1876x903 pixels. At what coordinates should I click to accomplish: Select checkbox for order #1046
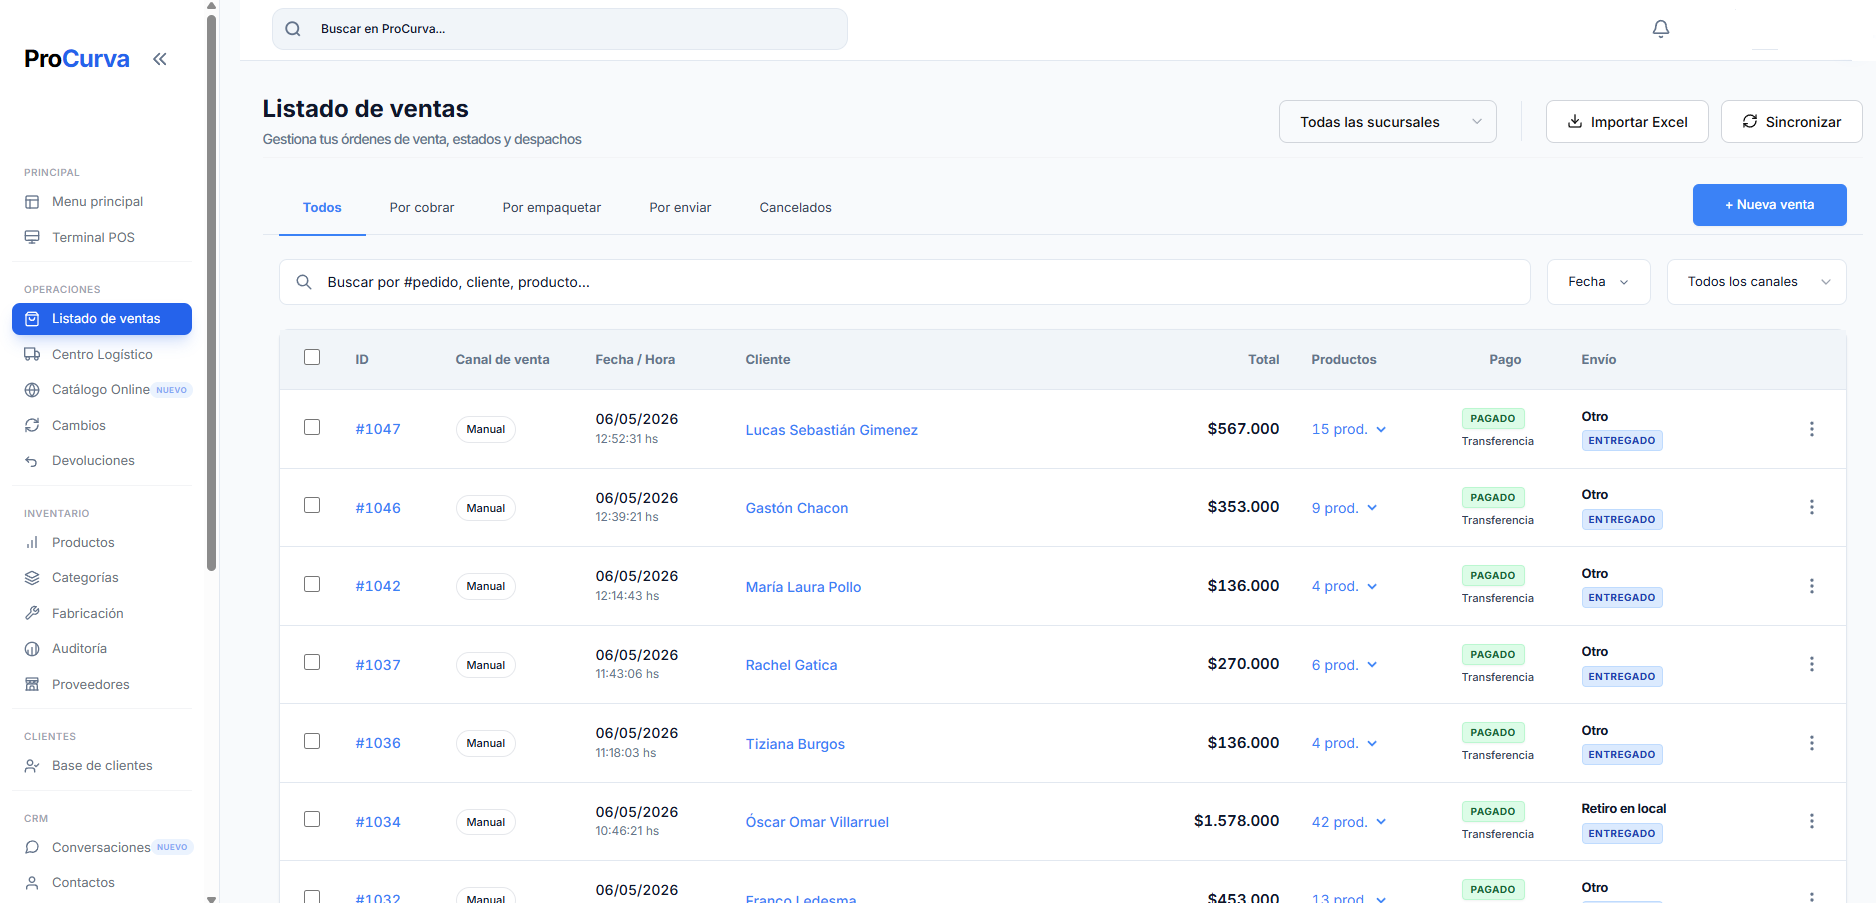pyautogui.click(x=312, y=505)
